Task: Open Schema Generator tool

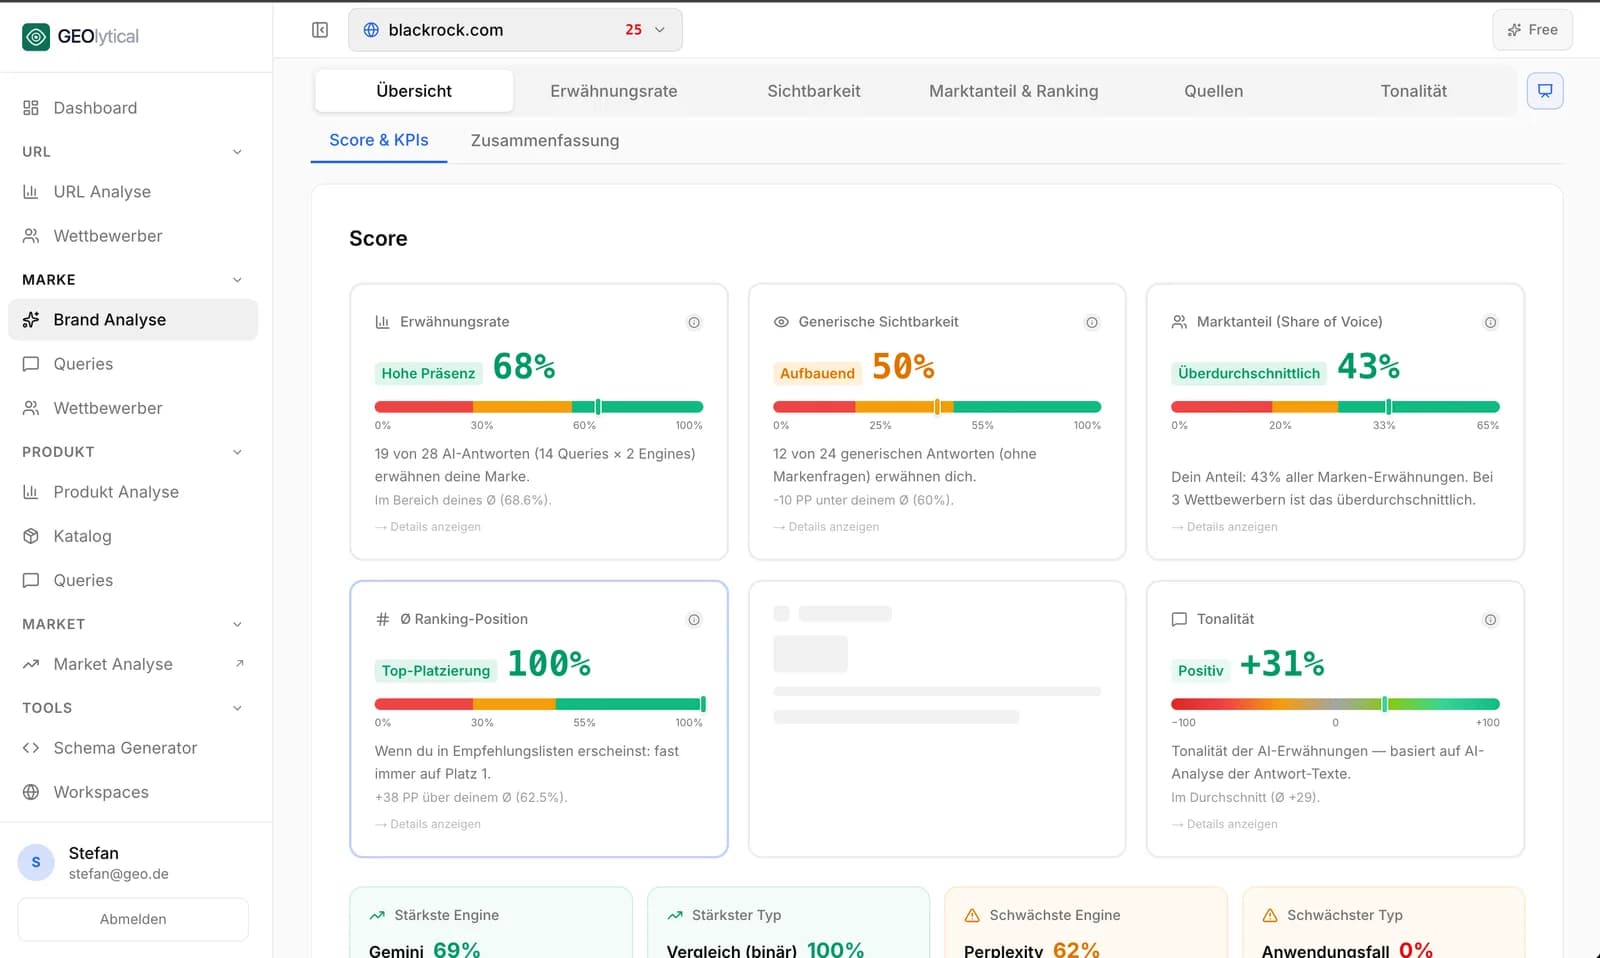Action: tap(133, 748)
